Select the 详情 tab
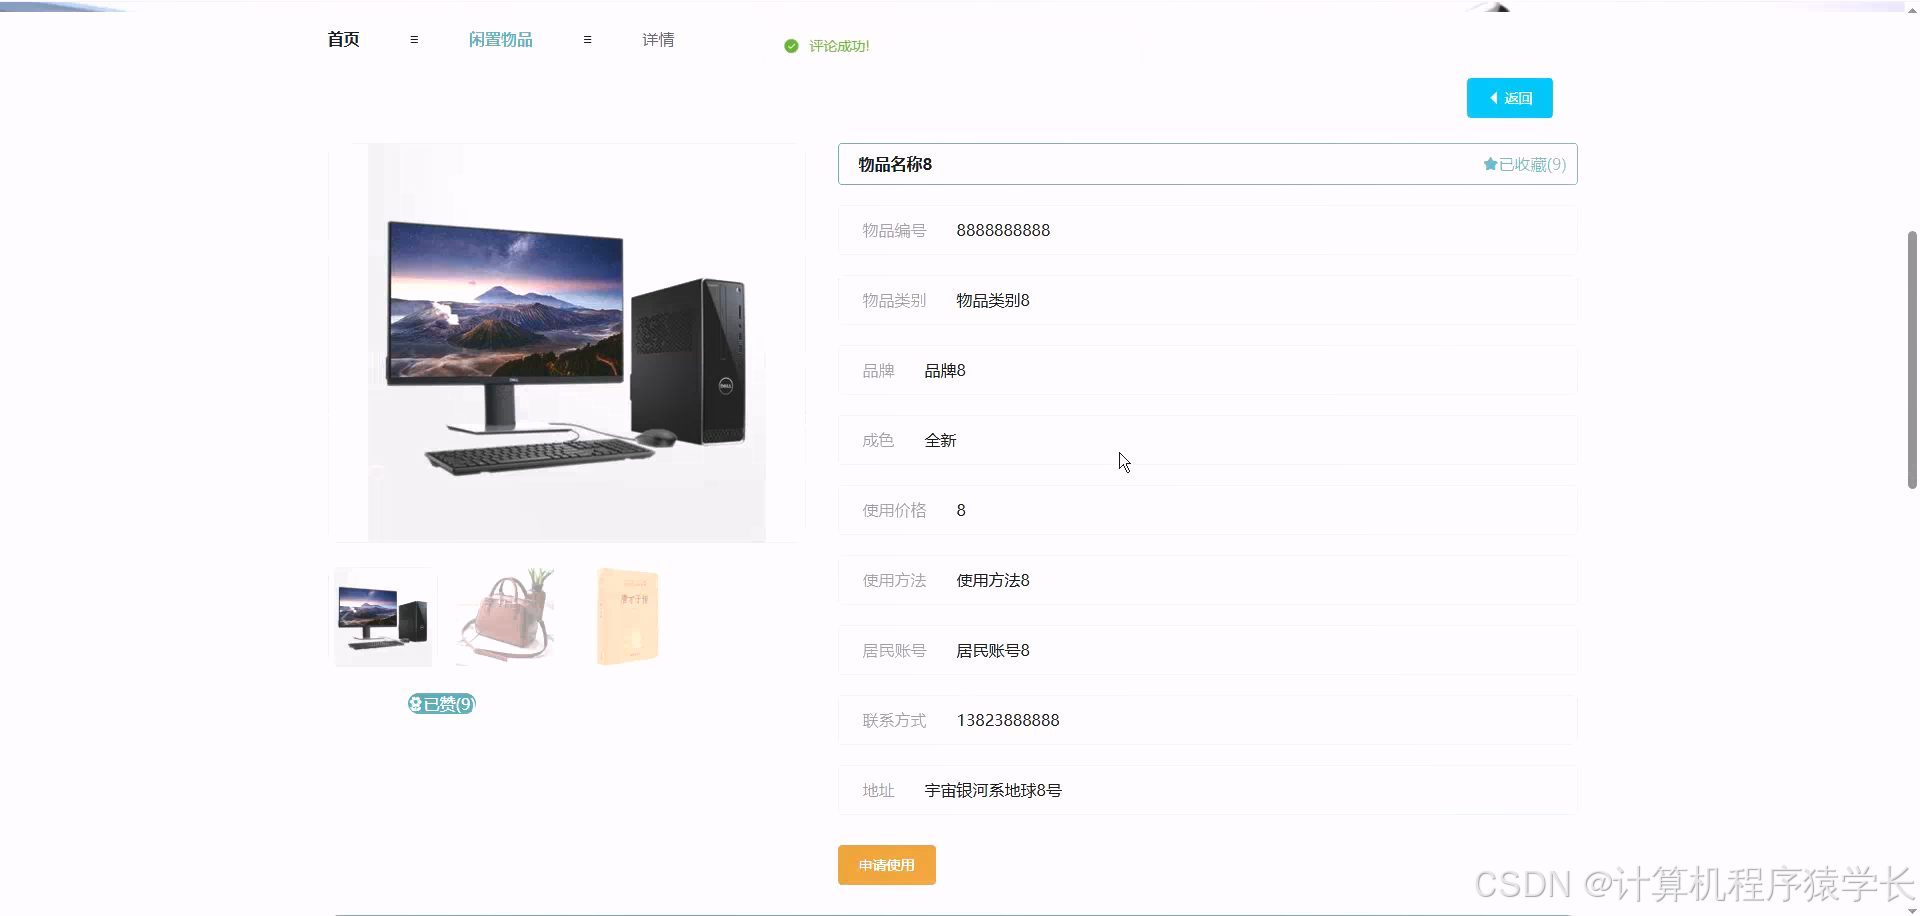 pyautogui.click(x=657, y=39)
